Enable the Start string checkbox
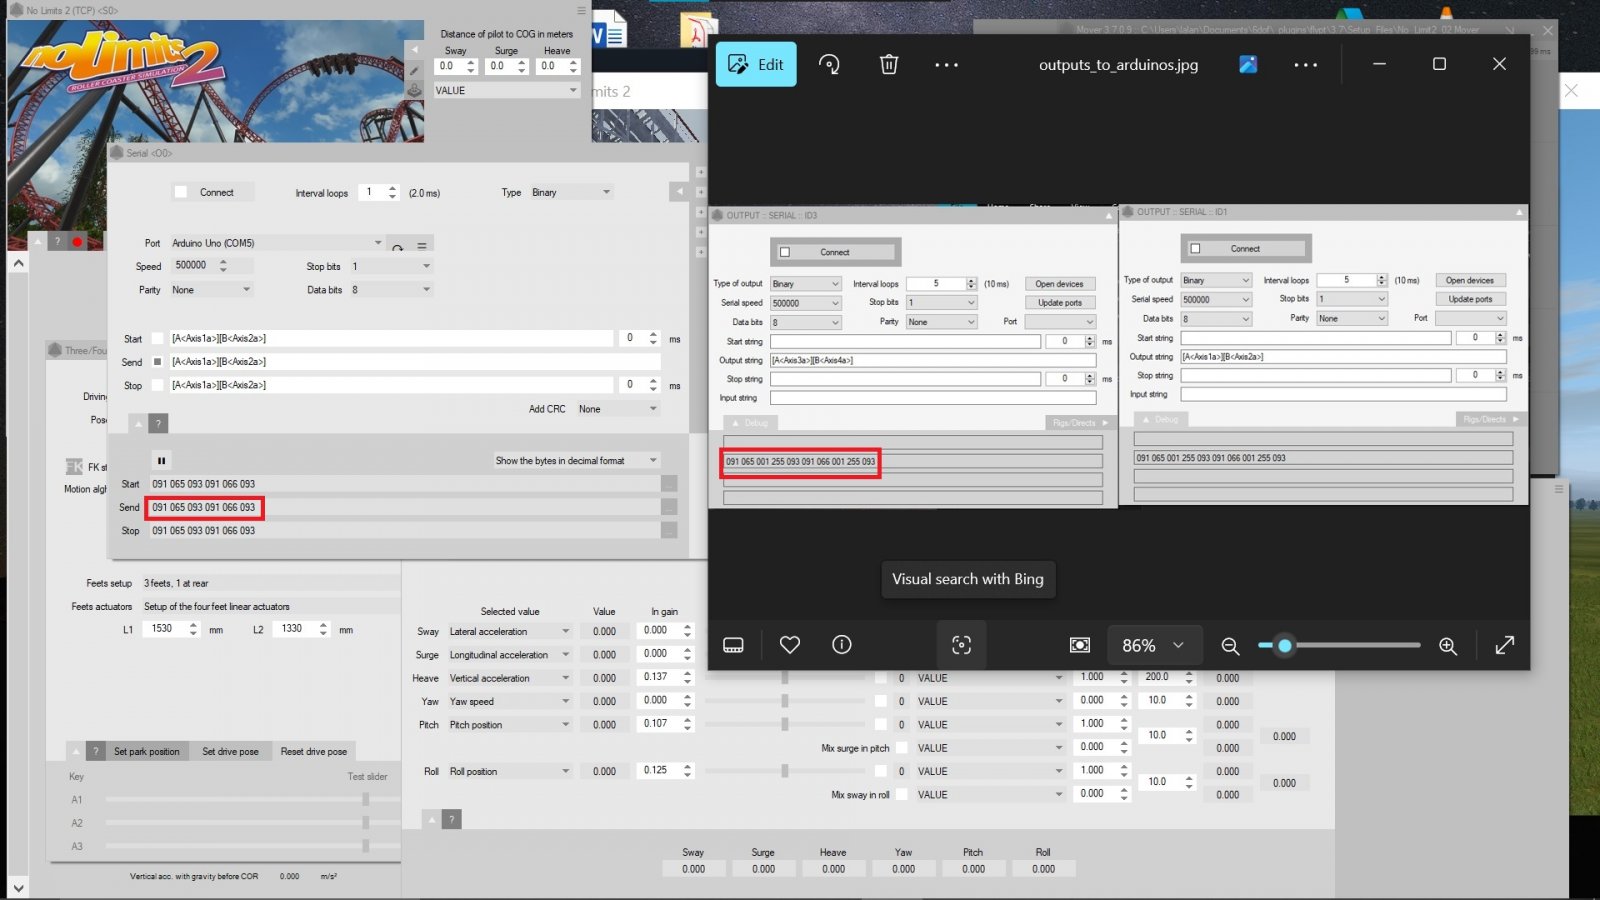This screenshot has height=900, width=1600. click(x=157, y=339)
